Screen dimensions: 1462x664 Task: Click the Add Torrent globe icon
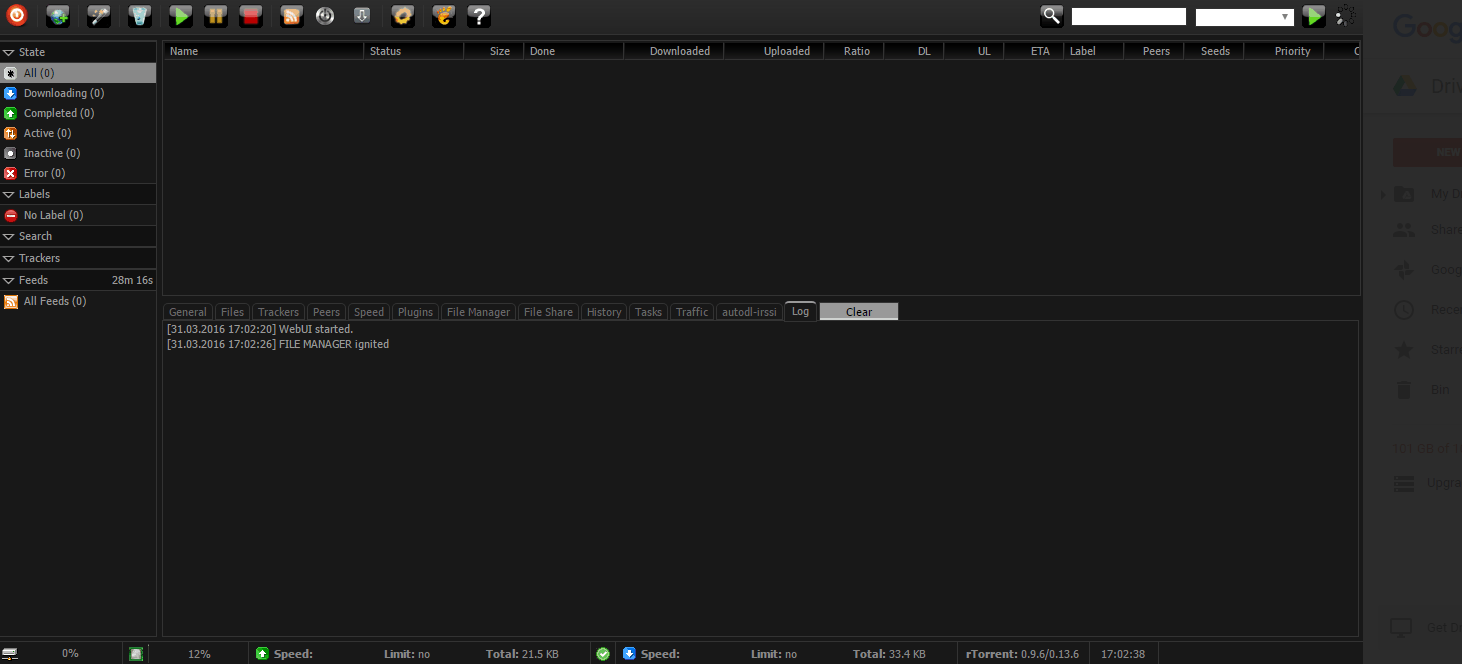(x=58, y=15)
